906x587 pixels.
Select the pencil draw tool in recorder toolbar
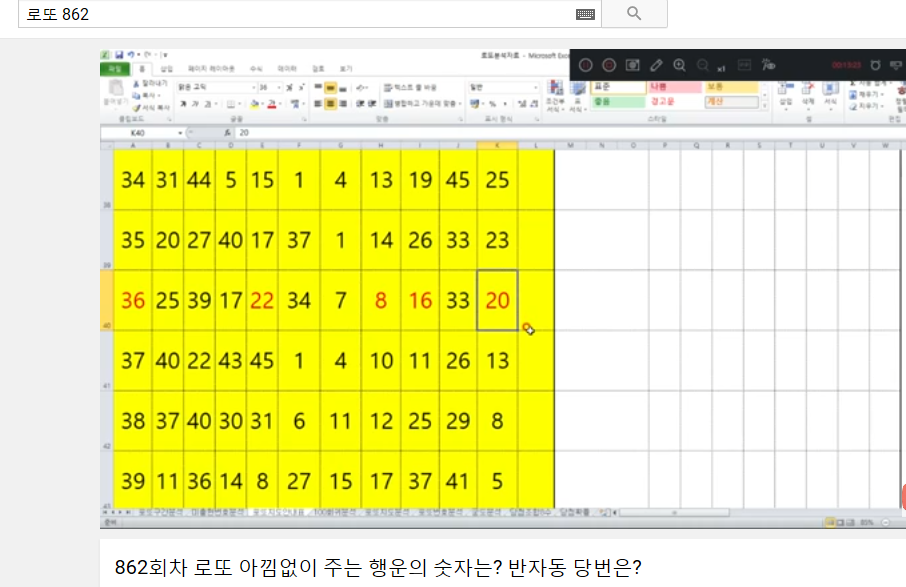656,65
